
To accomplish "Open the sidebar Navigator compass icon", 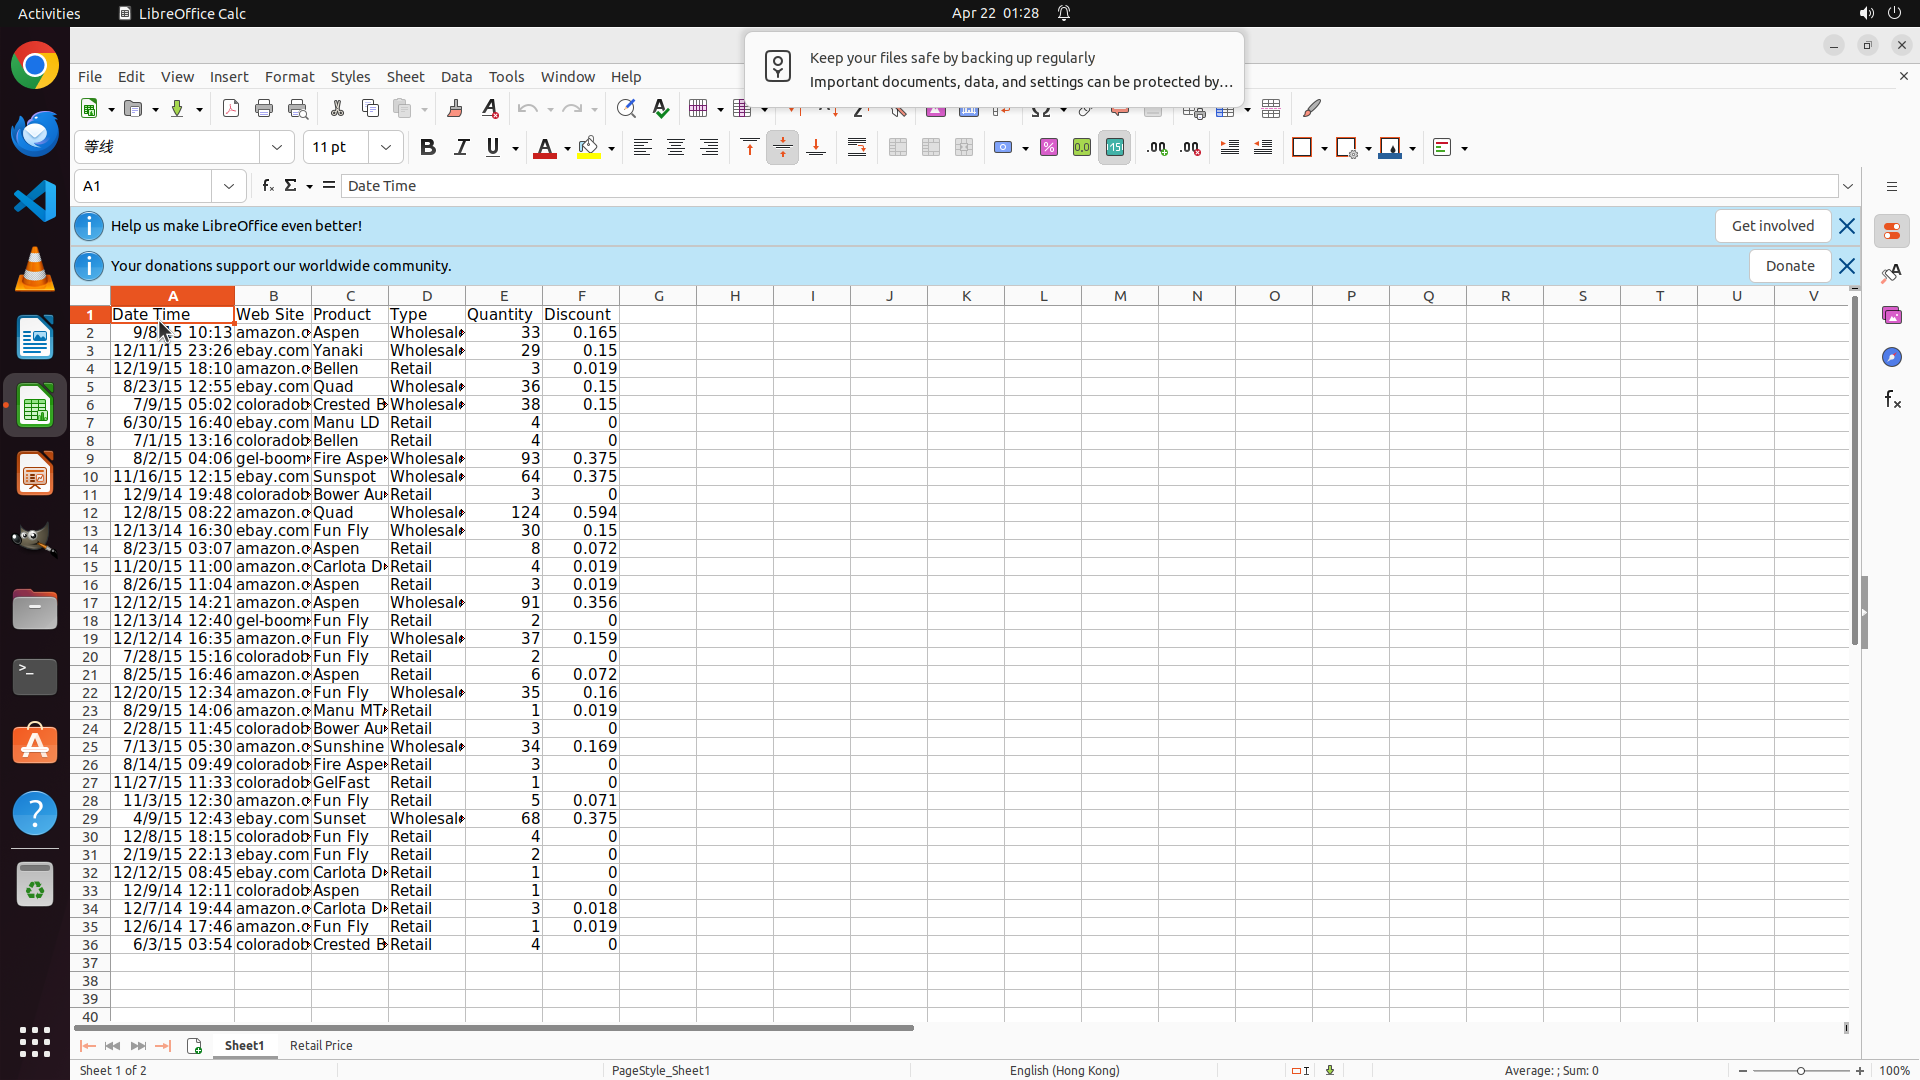I will [1891, 357].
